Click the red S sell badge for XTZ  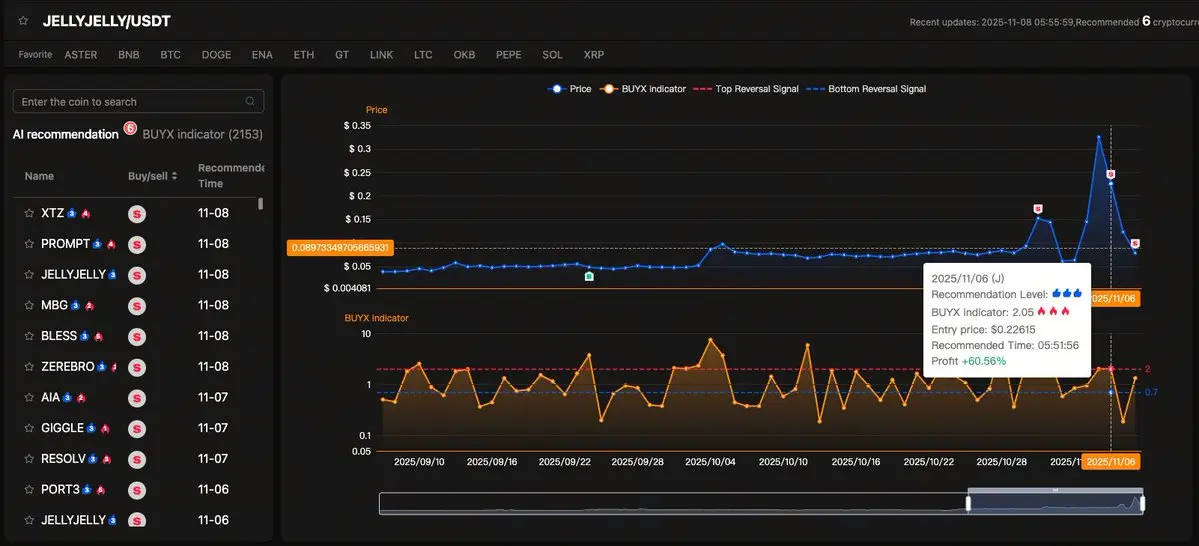(x=137, y=213)
